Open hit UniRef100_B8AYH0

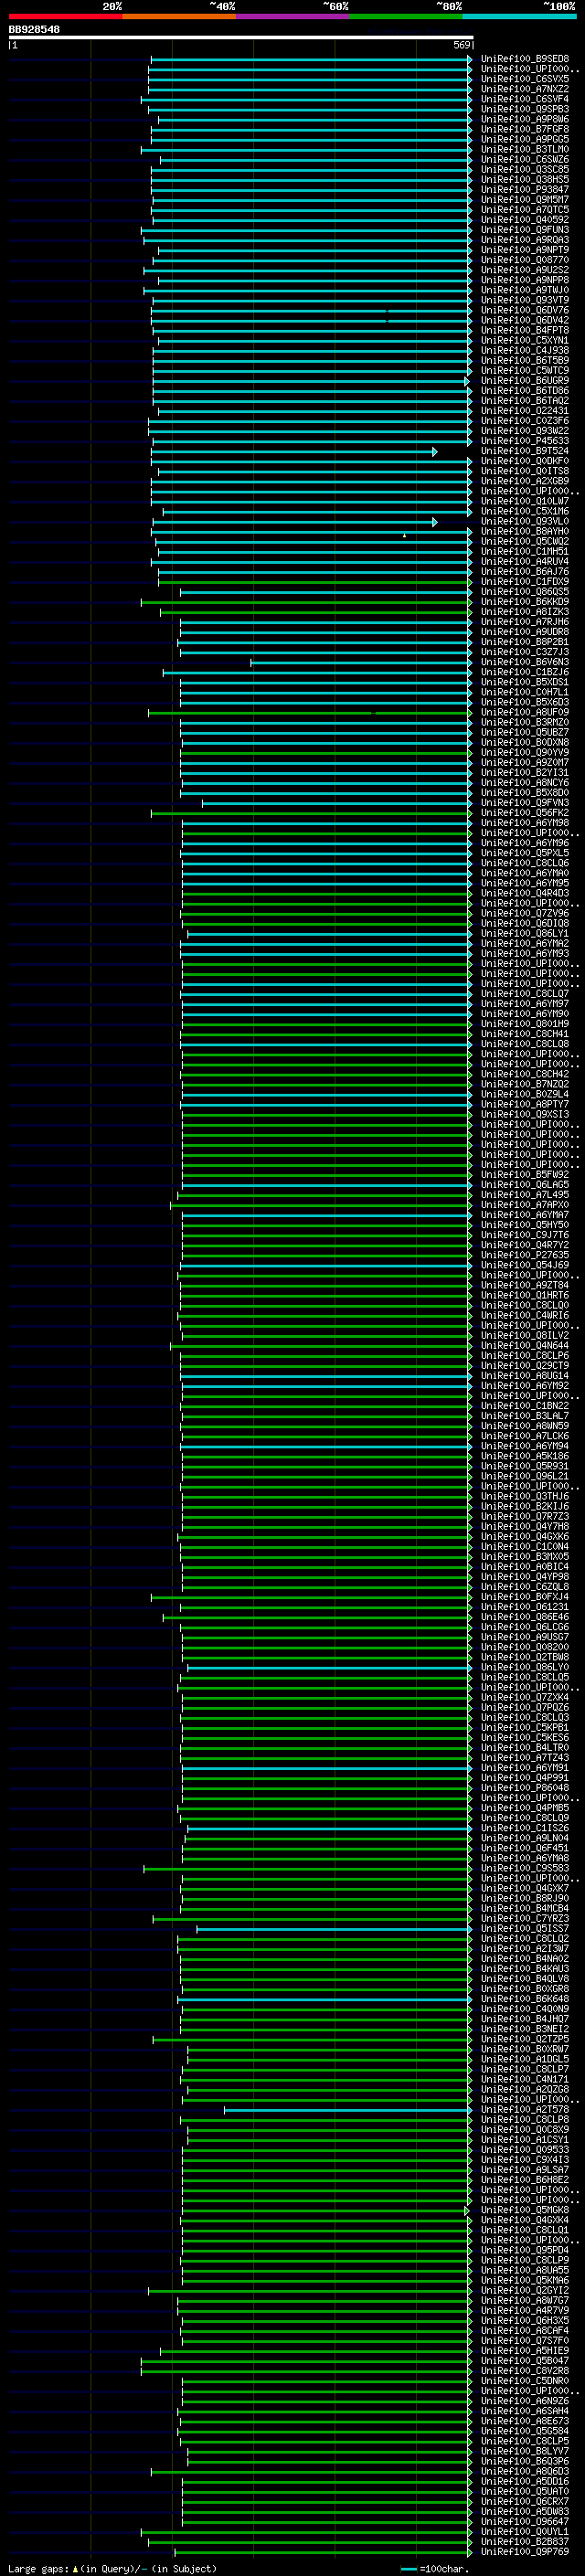coord(524,531)
